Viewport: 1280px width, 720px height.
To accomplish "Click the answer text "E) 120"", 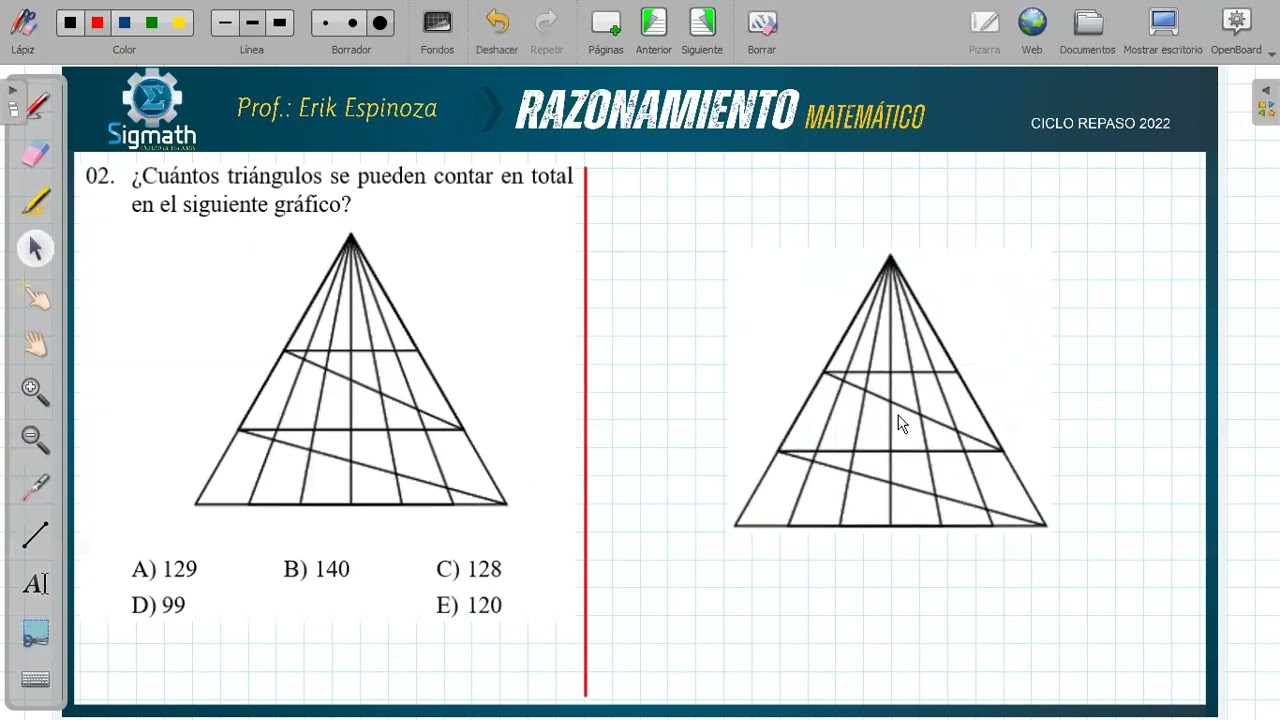I will [x=469, y=605].
